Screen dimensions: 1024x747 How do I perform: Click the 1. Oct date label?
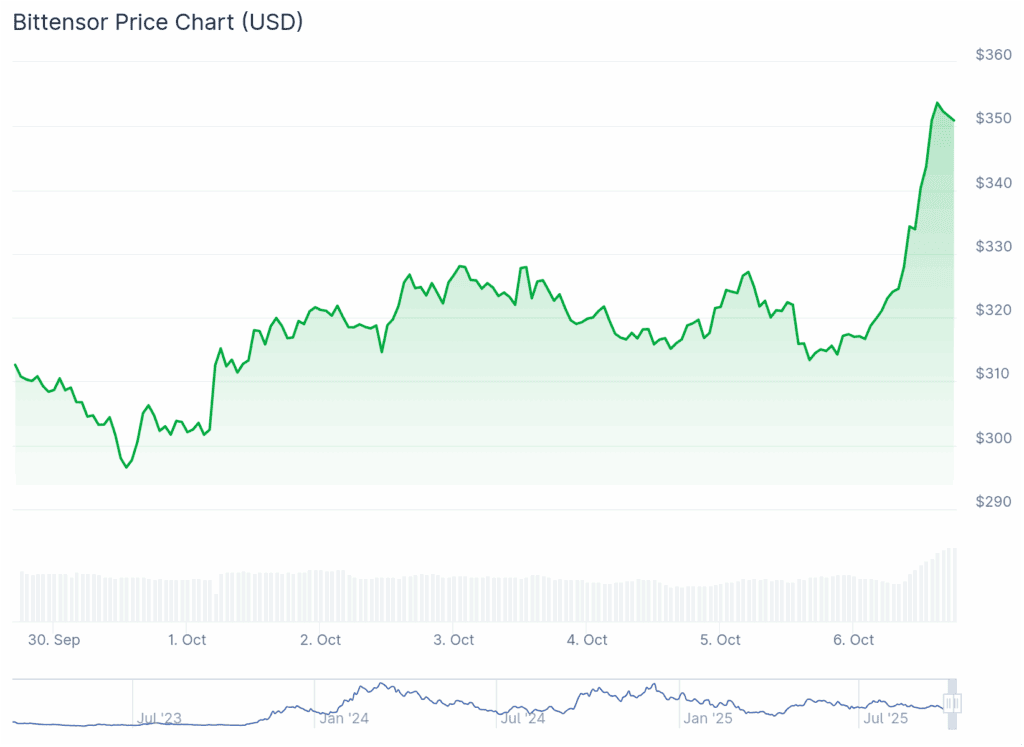(187, 640)
